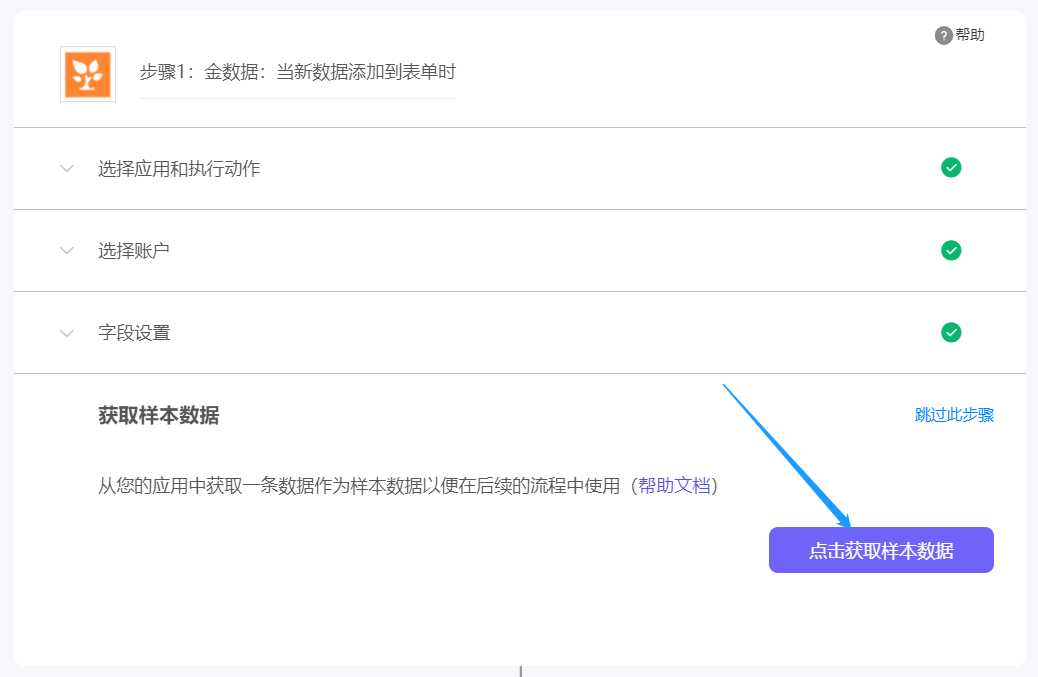Screen dimensions: 1038x677
Task: Open the 选择账户 section title
Action: pyautogui.click(x=134, y=251)
